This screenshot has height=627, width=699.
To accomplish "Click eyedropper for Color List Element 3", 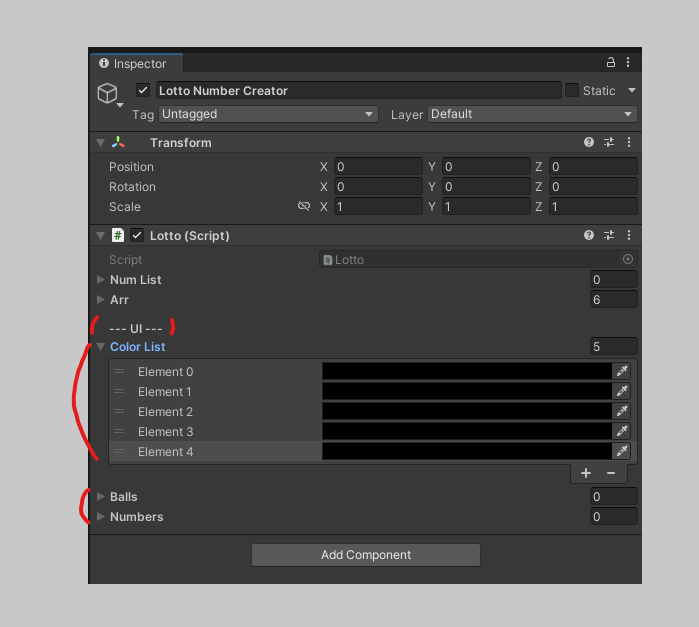I will pos(622,431).
